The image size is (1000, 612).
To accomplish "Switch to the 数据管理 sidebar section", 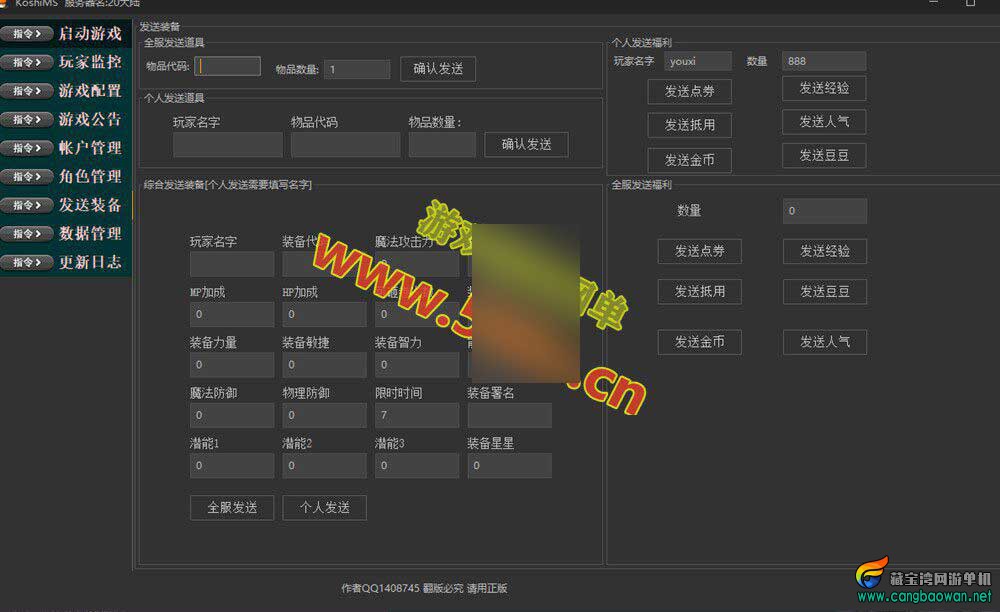I will click(89, 234).
